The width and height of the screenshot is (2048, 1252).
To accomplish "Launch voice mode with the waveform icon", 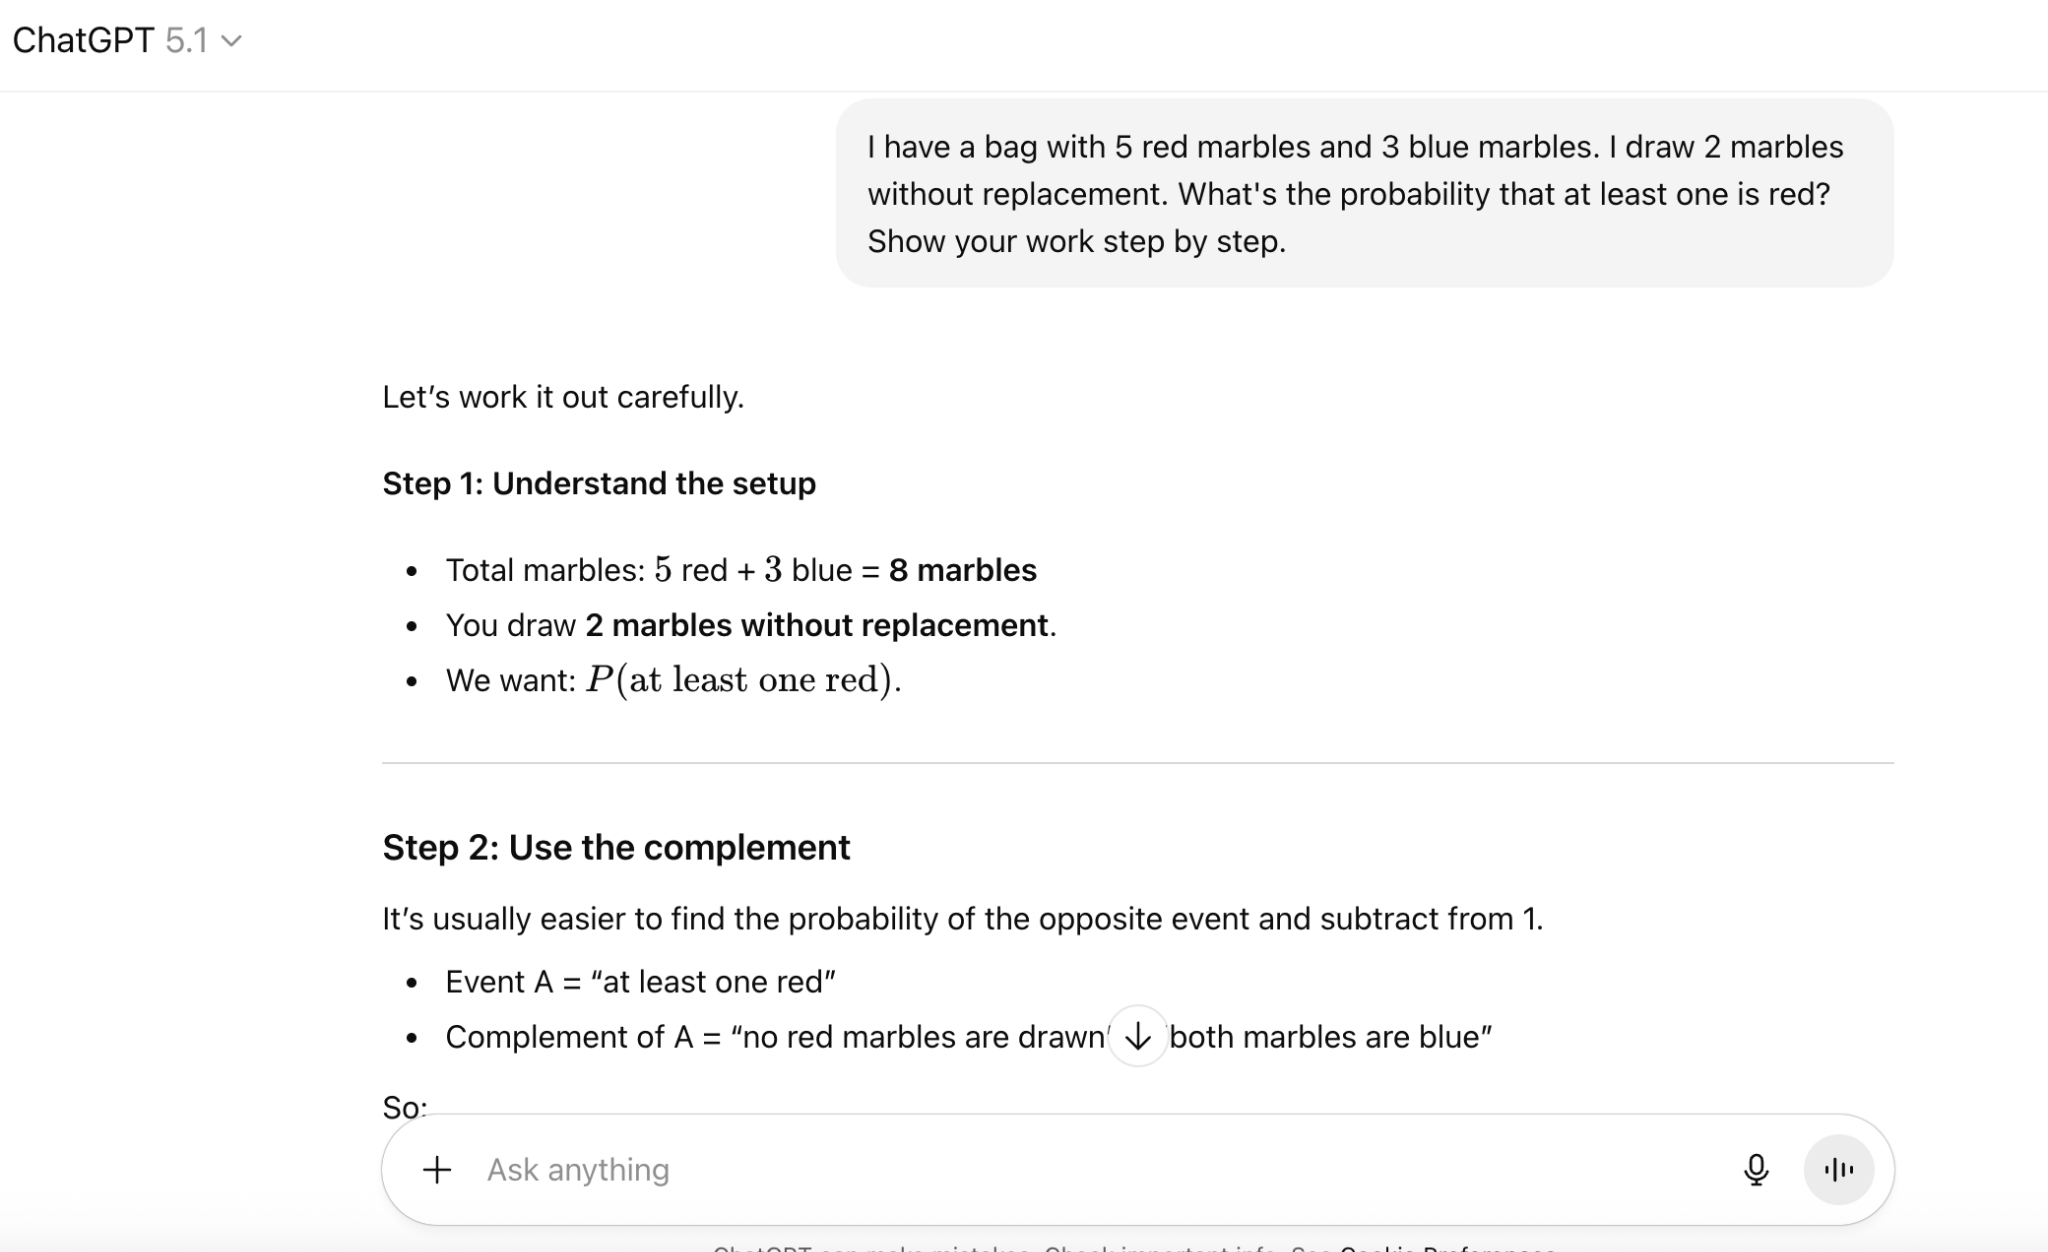I will [1838, 1169].
